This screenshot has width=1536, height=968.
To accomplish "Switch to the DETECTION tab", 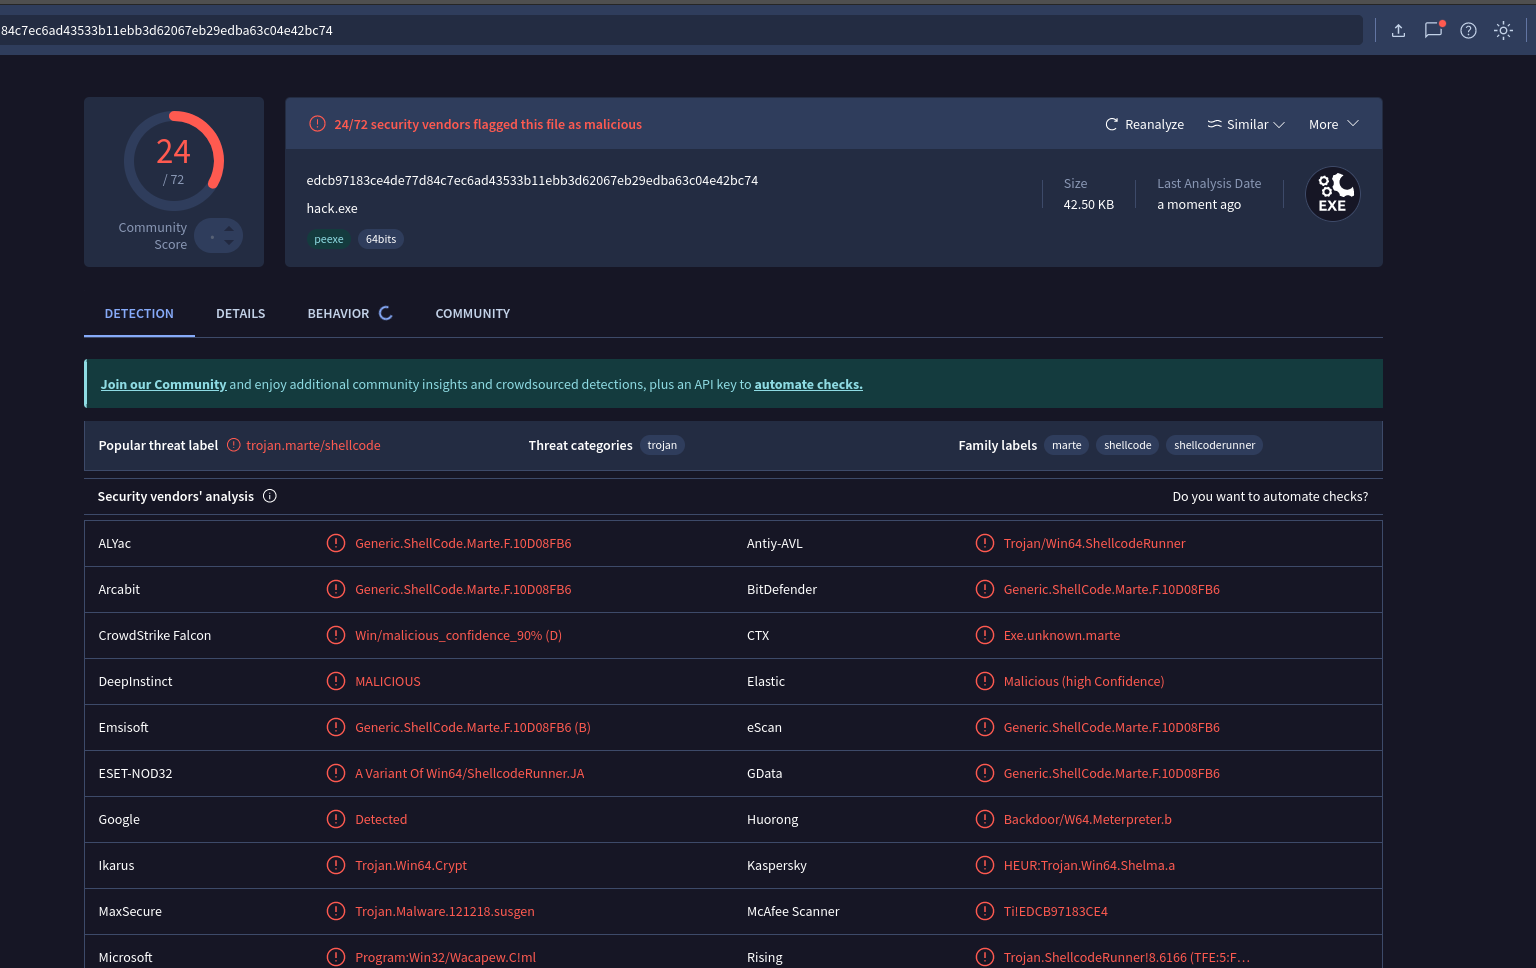I will point(139,313).
